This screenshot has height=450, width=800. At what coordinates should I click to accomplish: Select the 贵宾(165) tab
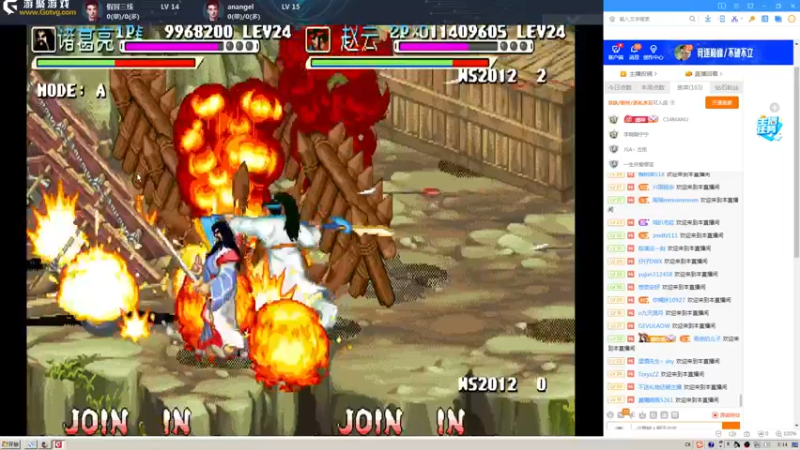(689, 88)
